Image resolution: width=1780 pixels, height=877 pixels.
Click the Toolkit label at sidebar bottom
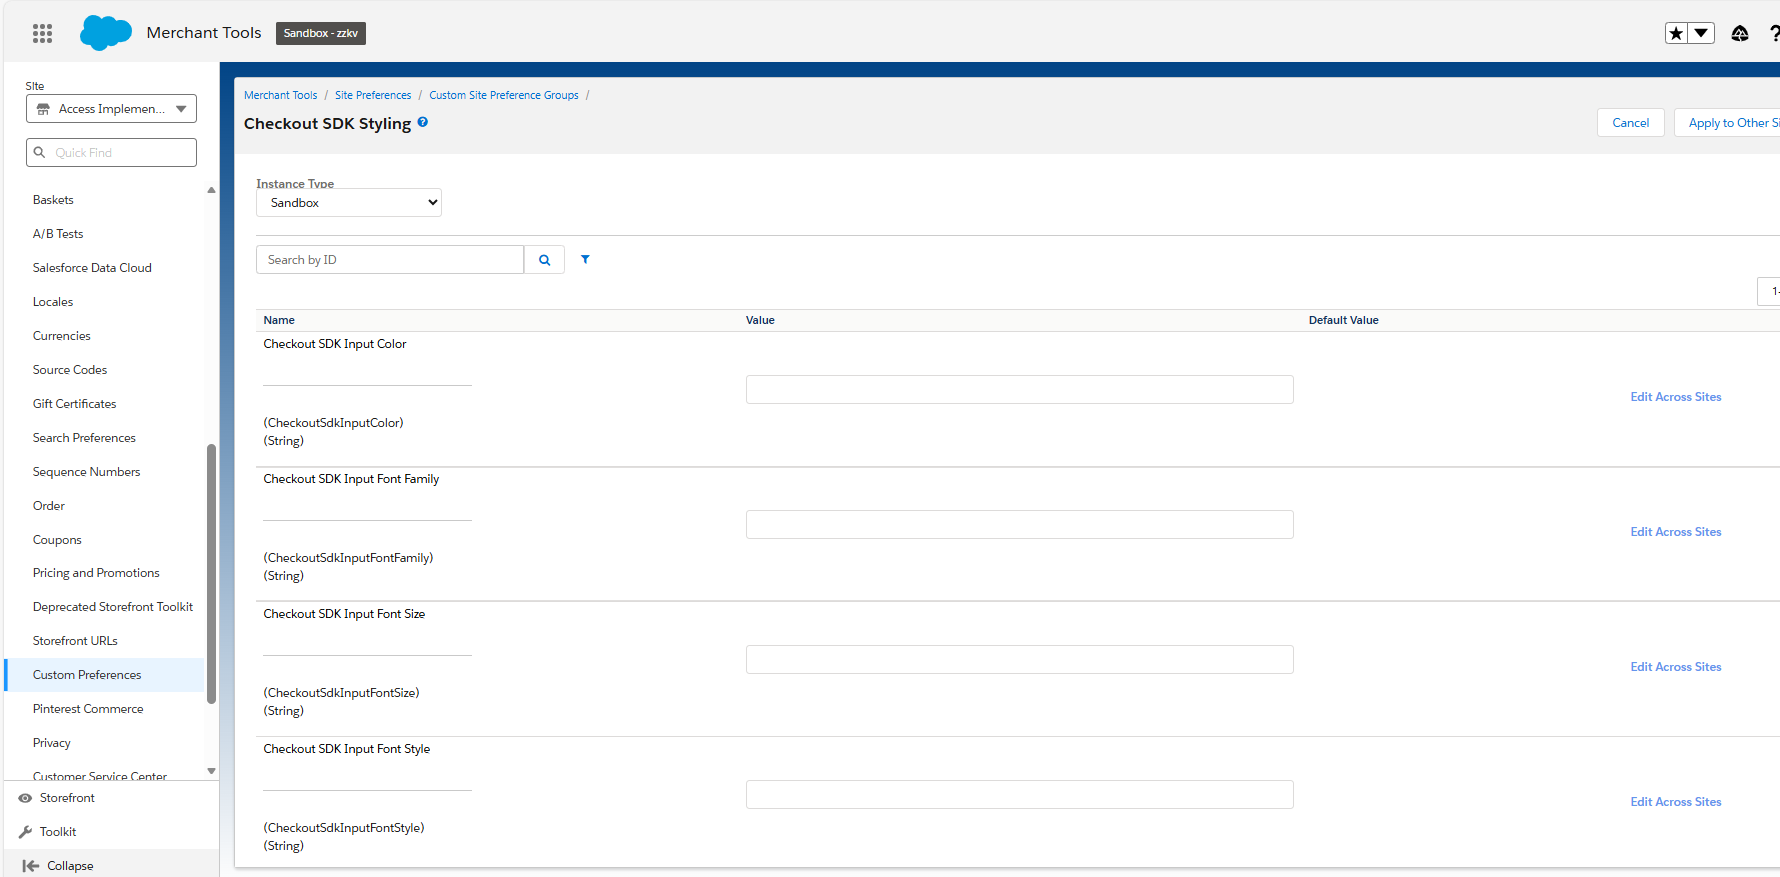click(58, 832)
